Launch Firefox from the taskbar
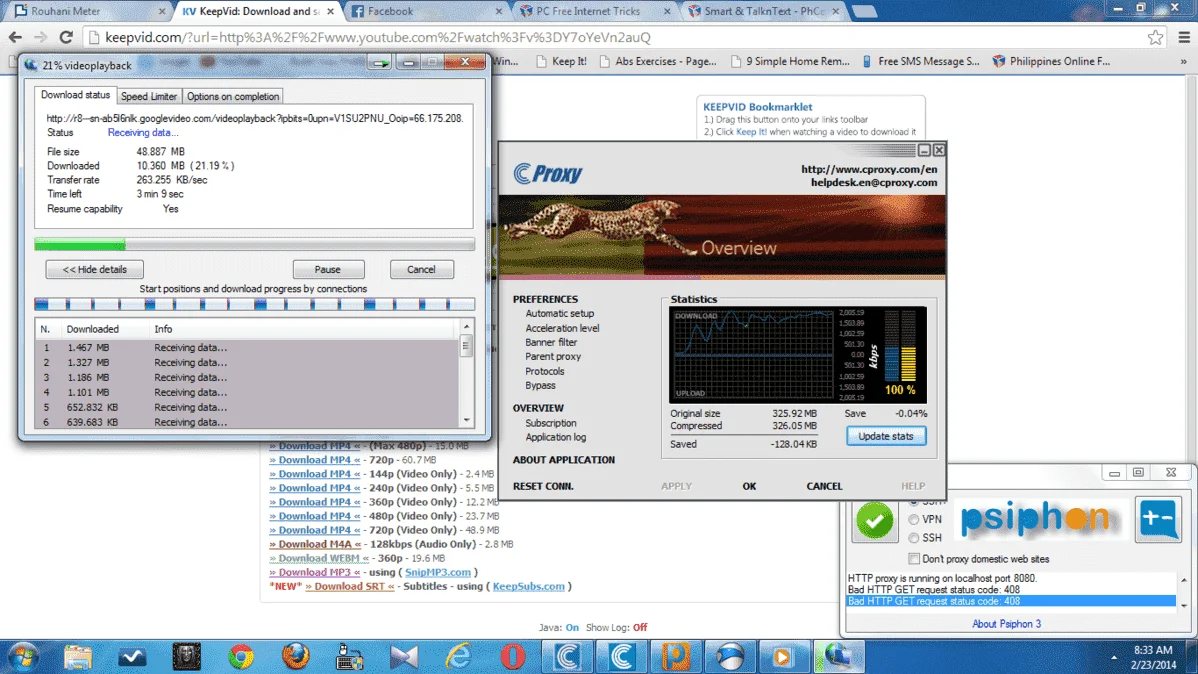1198x674 pixels. pyautogui.click(x=296, y=656)
